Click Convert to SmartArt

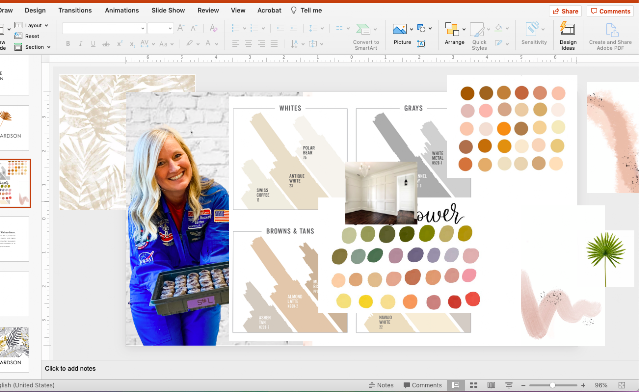366,37
